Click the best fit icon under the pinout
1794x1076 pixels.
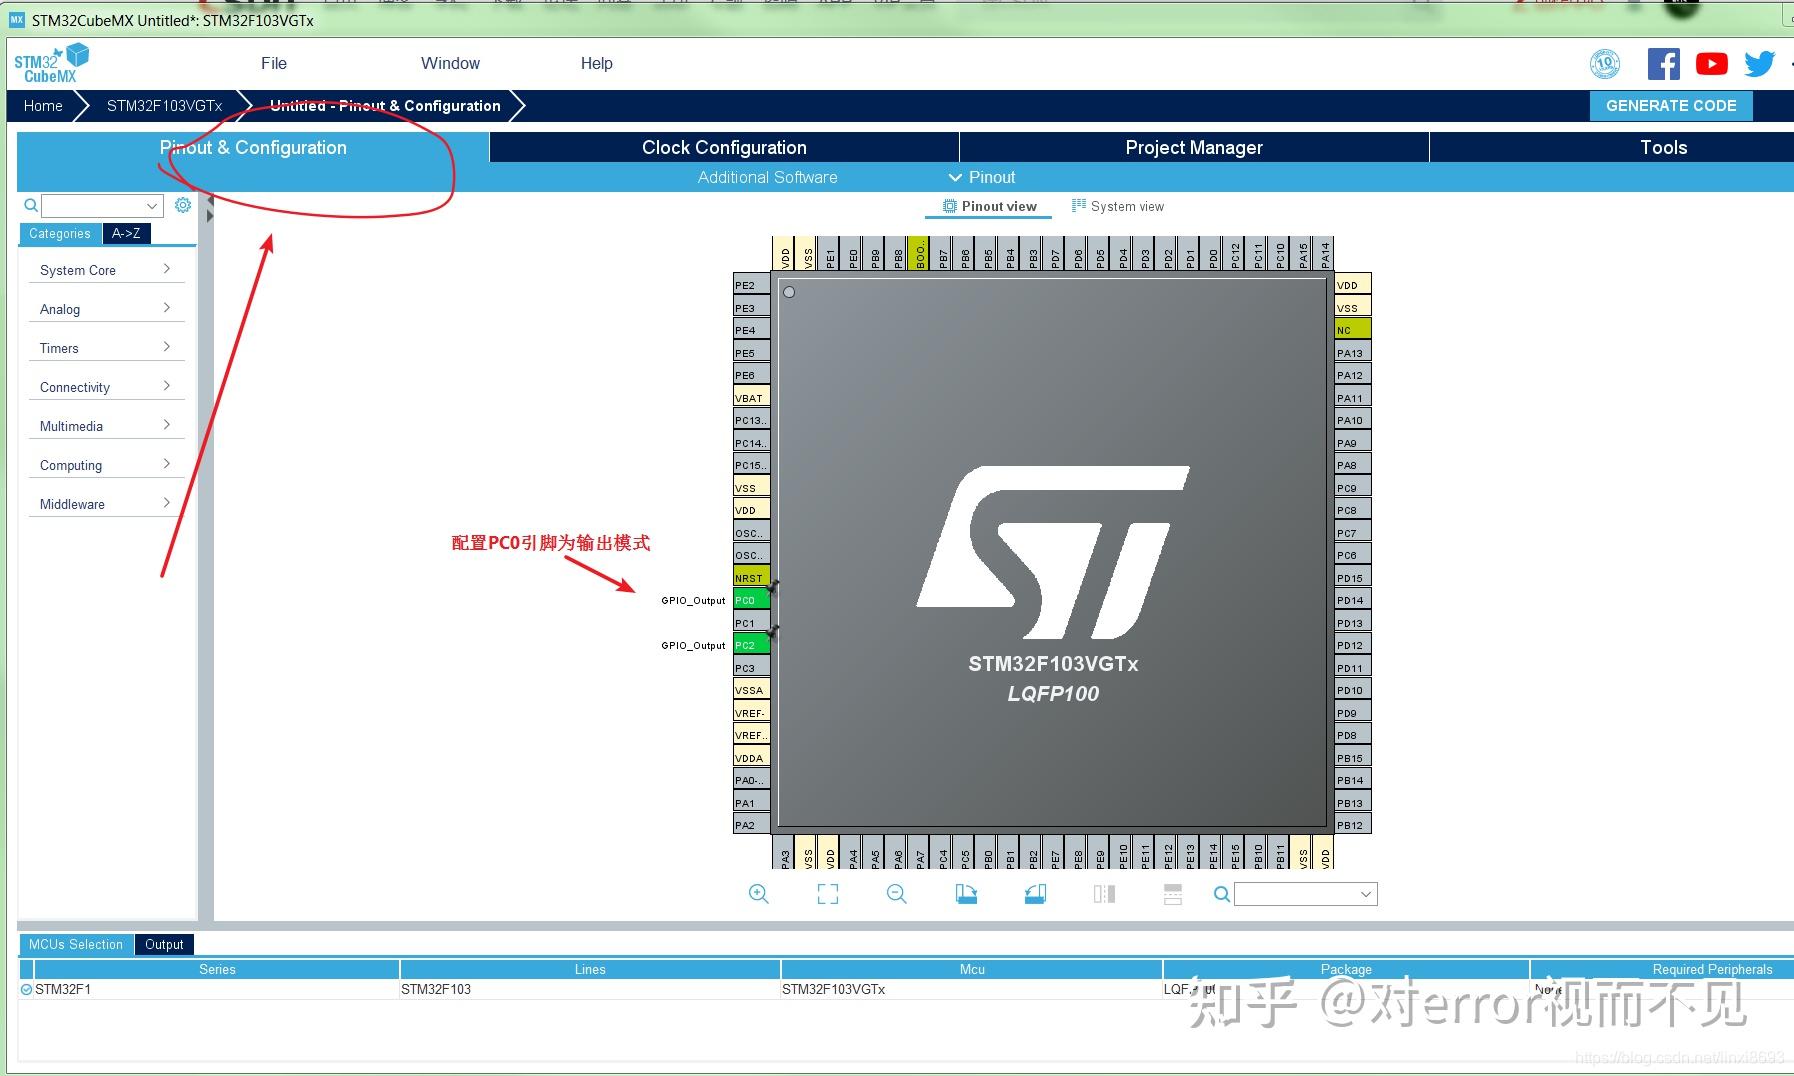coord(827,893)
